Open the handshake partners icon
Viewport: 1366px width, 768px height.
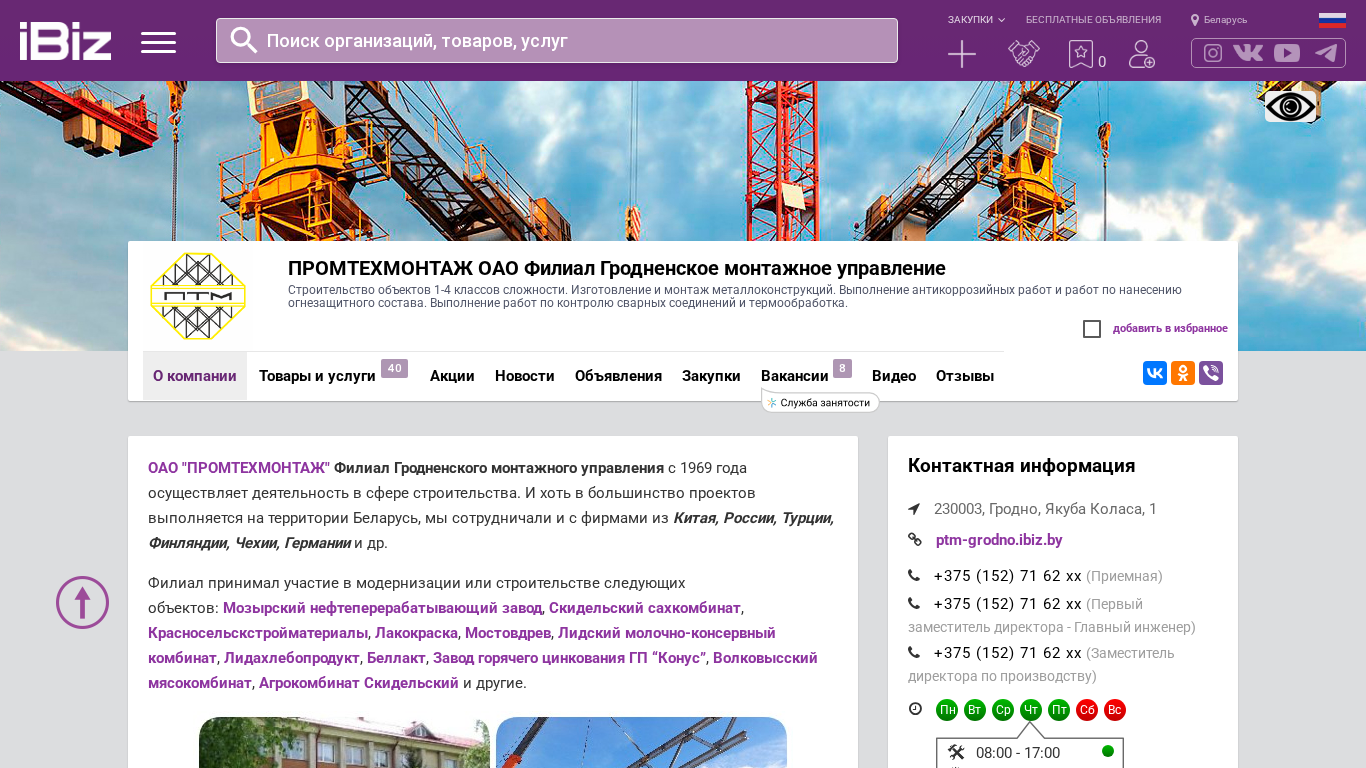tap(1024, 54)
